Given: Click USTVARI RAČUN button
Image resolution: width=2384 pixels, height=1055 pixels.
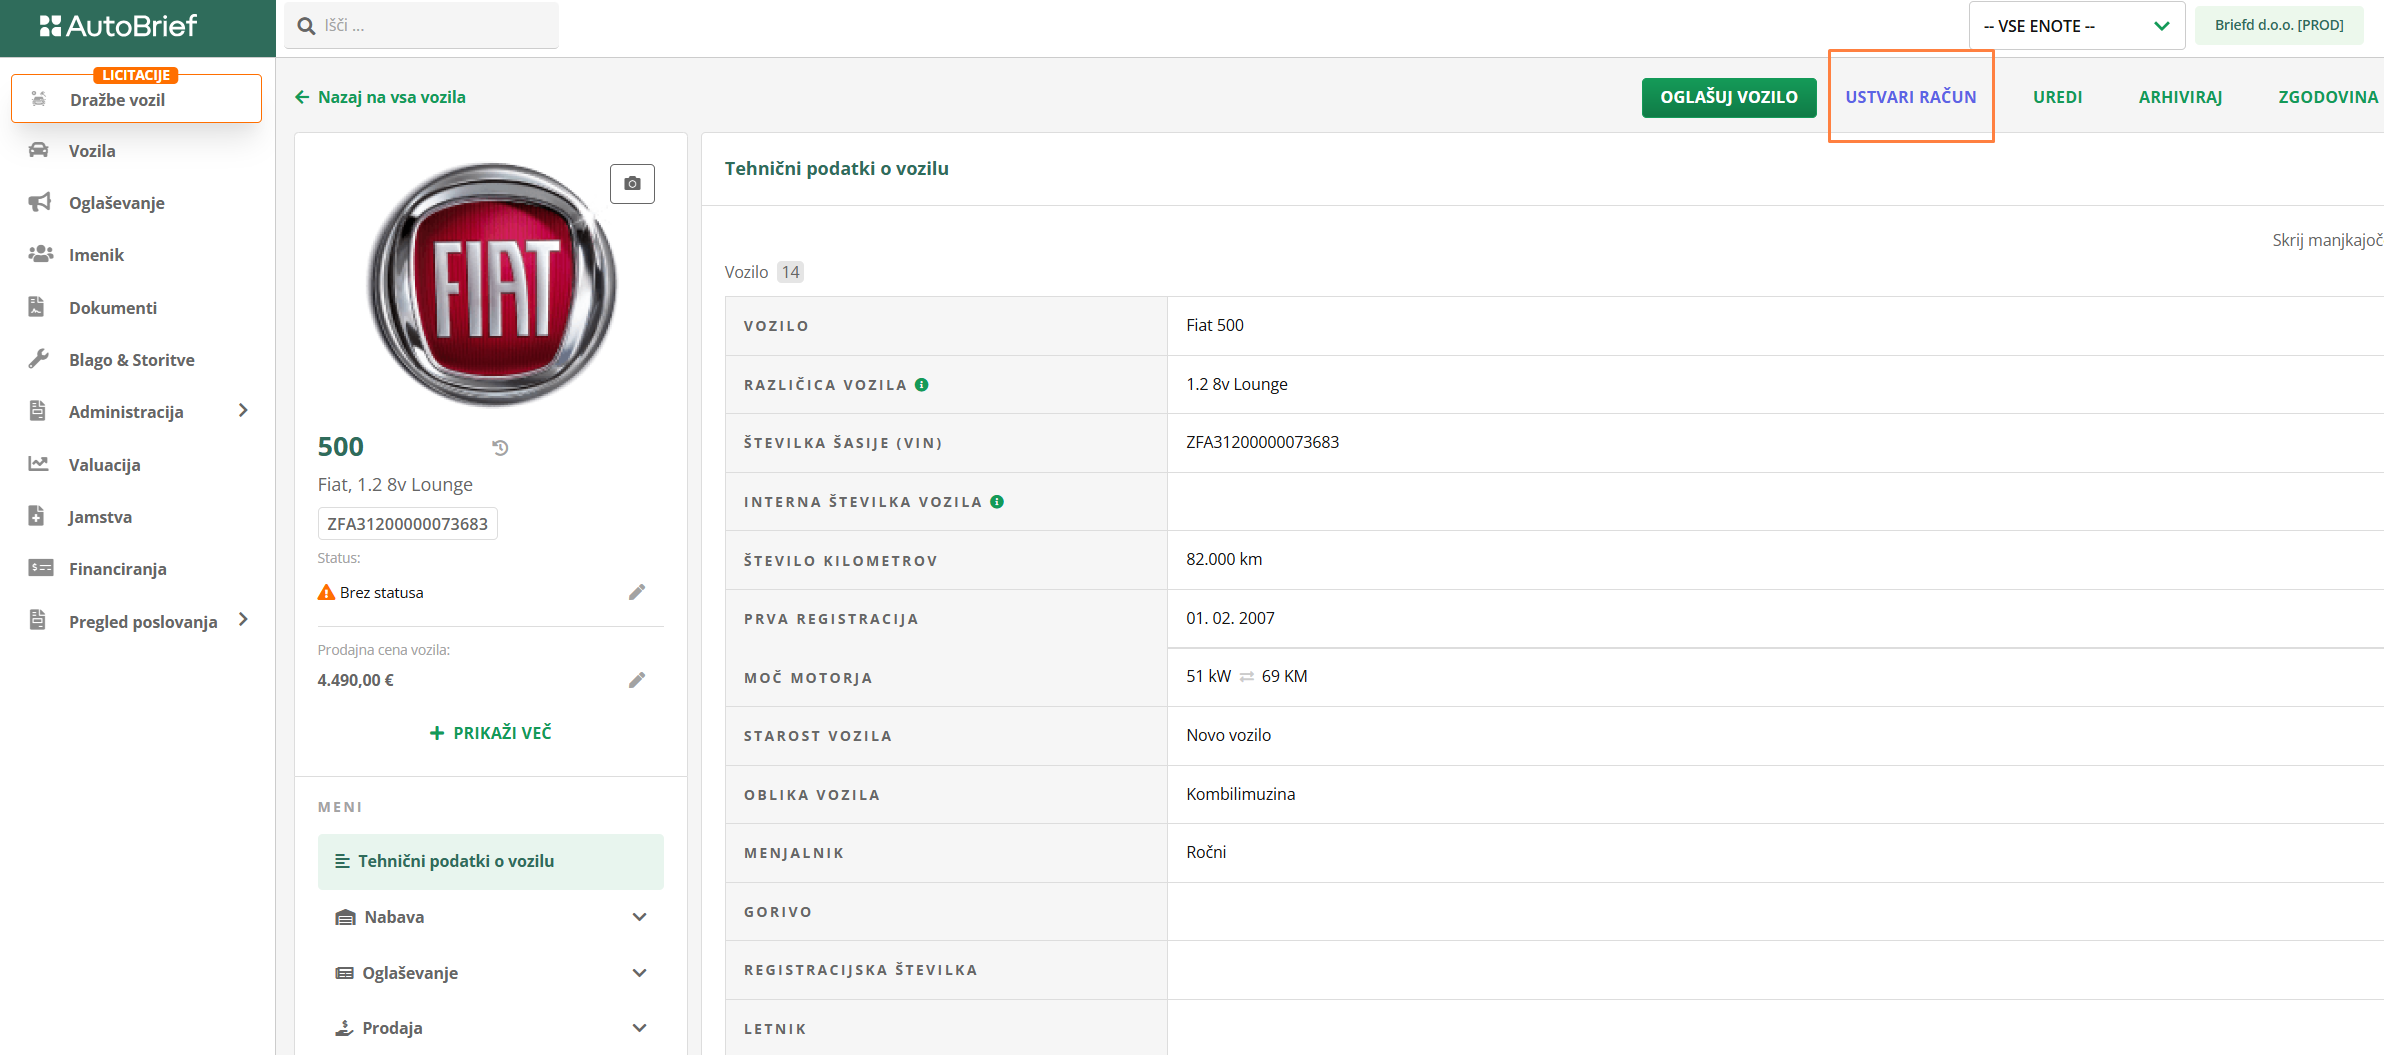Looking at the screenshot, I should [1911, 97].
